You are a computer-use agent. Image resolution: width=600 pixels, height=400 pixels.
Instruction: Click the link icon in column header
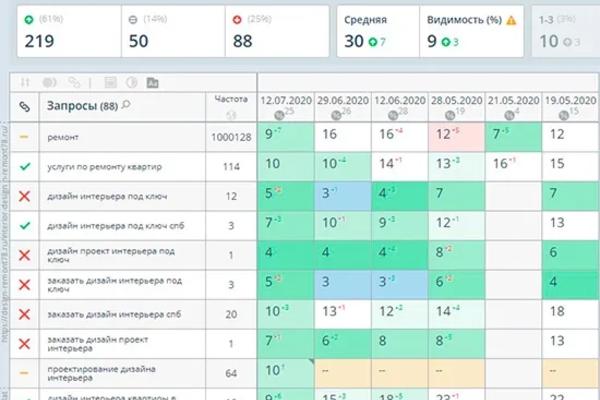click(24, 107)
